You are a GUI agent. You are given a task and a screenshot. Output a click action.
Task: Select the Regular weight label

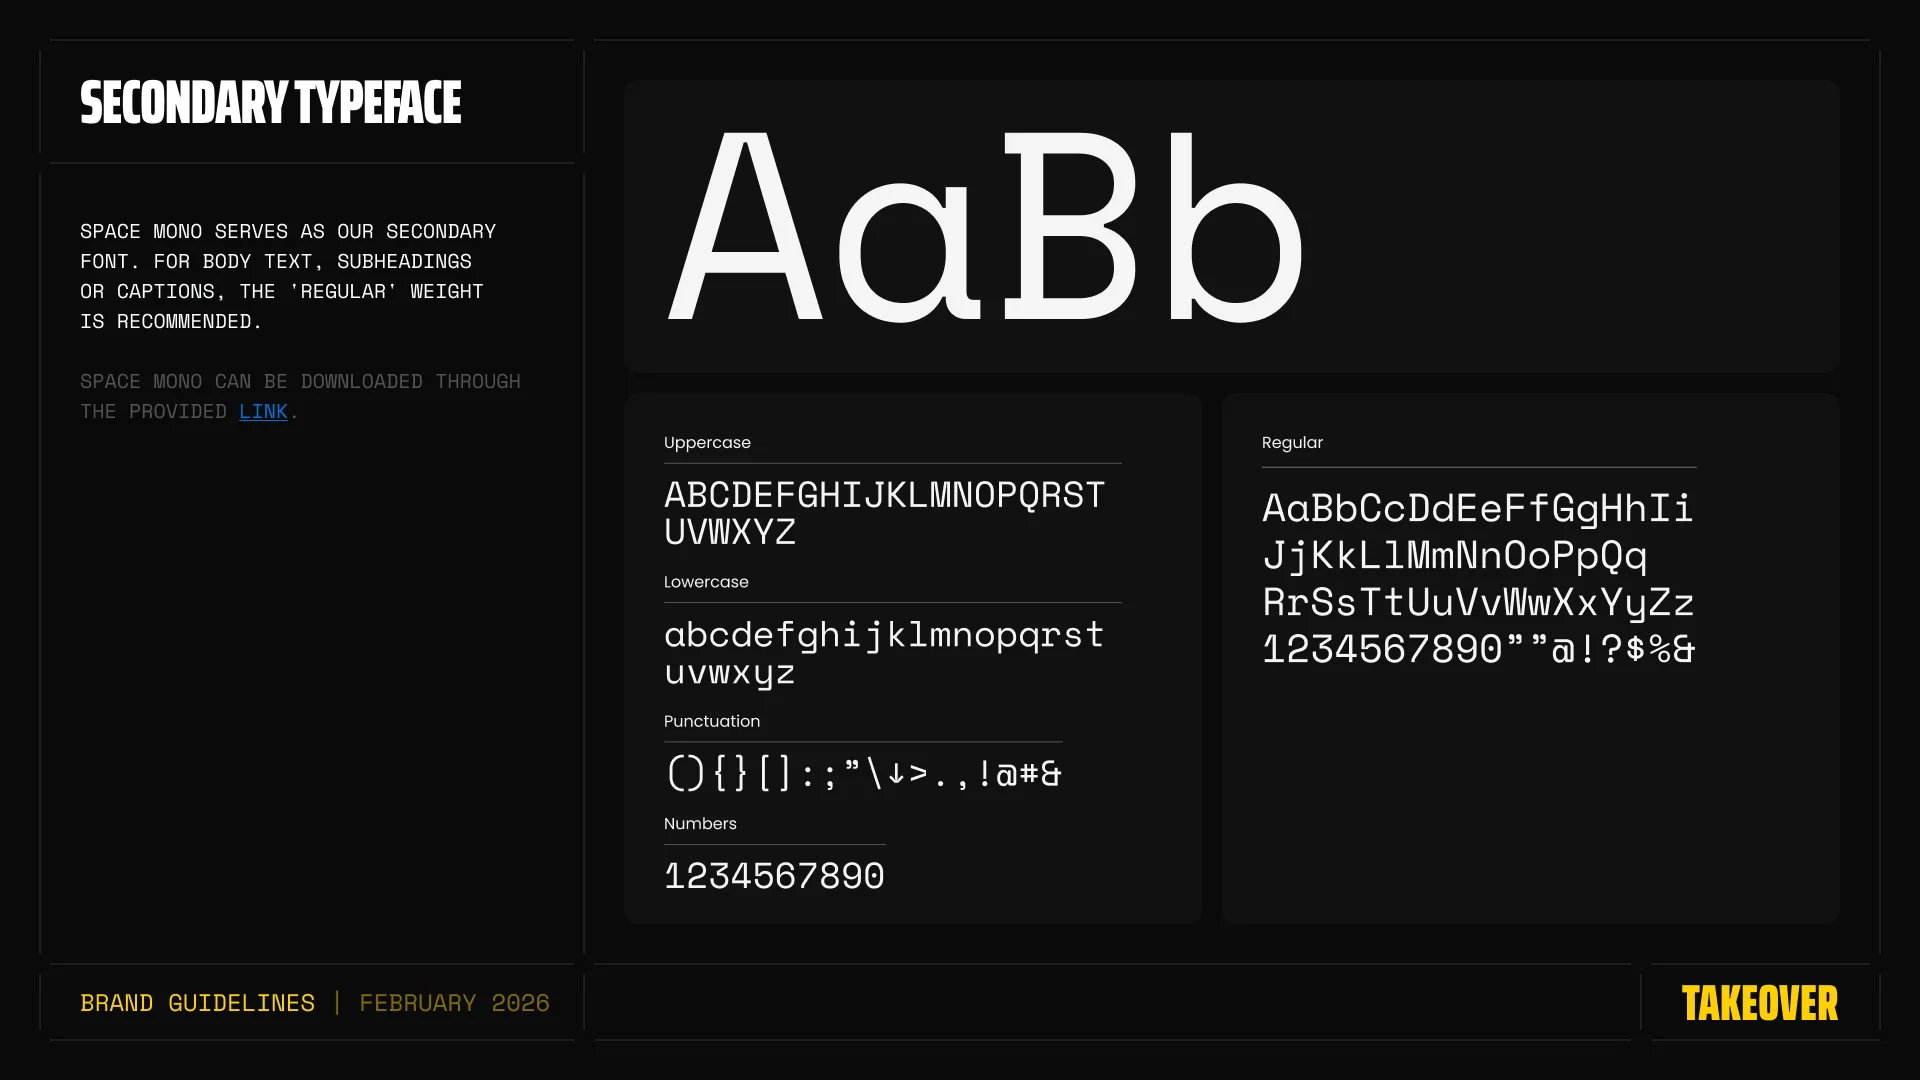[1292, 442]
